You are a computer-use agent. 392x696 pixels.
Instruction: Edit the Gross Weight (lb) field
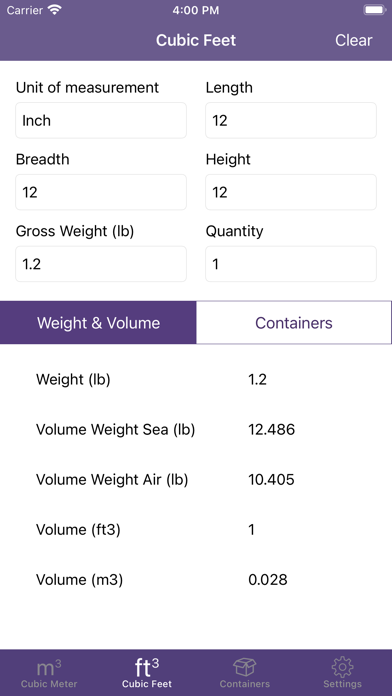[101, 264]
